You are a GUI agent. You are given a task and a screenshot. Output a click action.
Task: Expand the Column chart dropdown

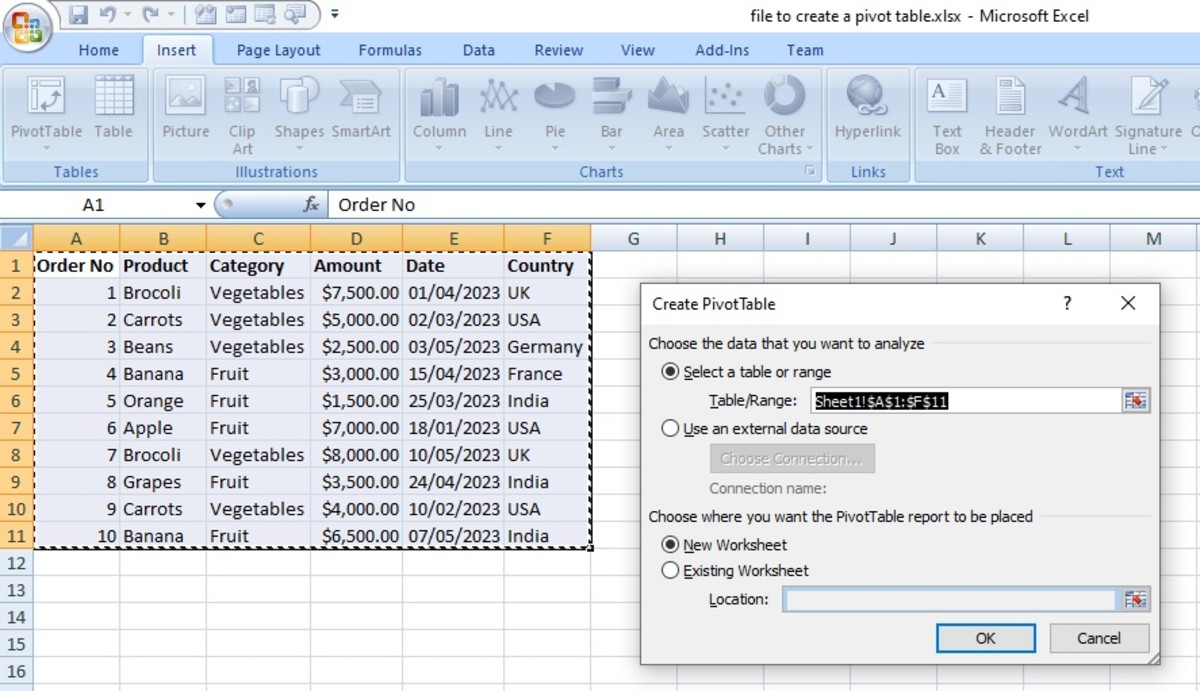439,149
